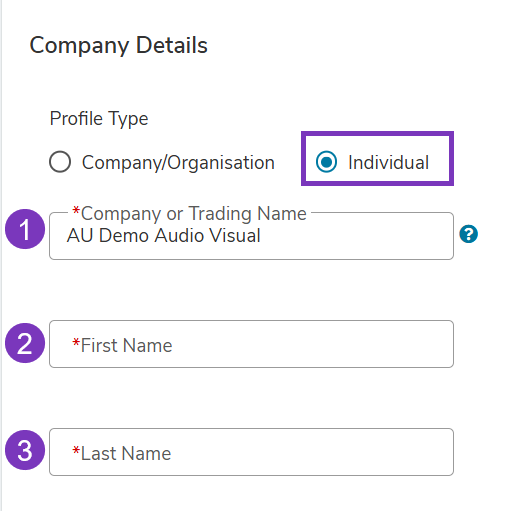Choose the Individual label text
Image resolution: width=510 pixels, height=511 pixels.
[x=388, y=163]
